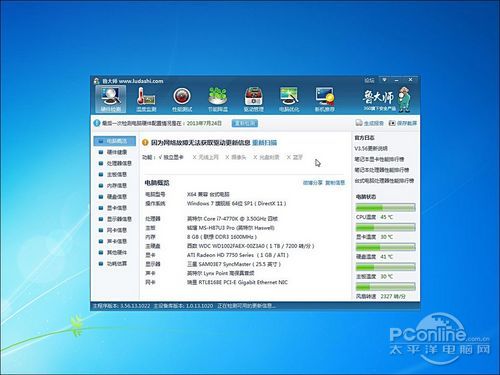500x375 pixels.
Task: Click 生成报告 generate report
Action: tap(370, 123)
